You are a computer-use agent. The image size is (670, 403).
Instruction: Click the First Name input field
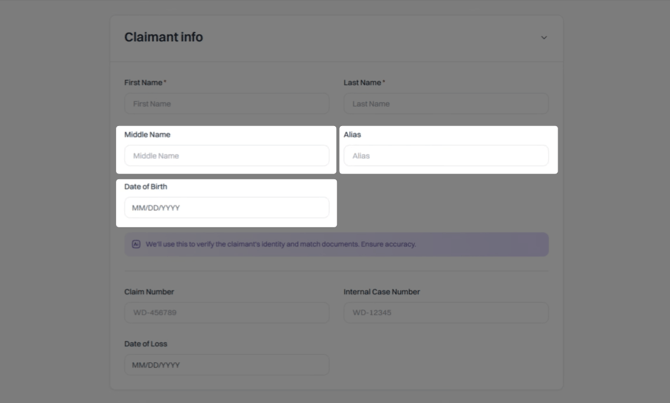[226, 104]
